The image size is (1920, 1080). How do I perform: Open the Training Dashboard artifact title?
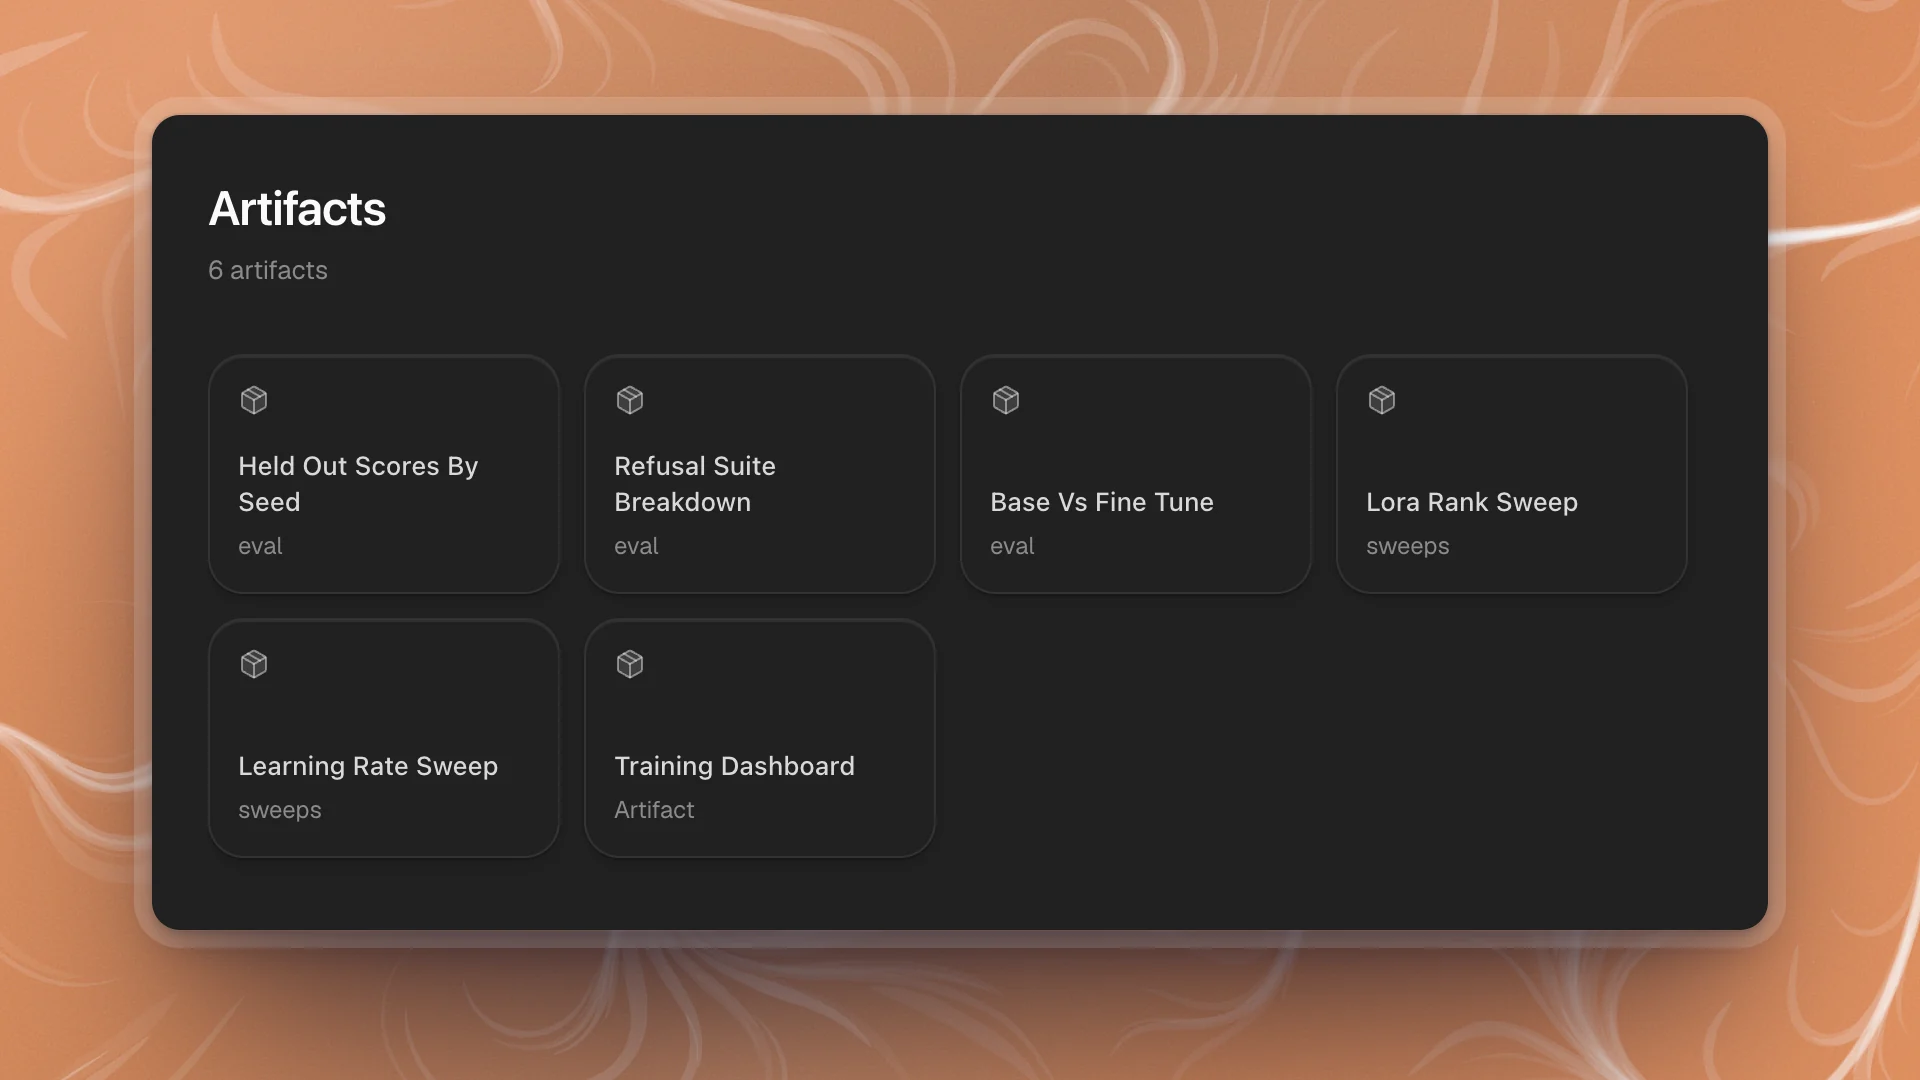(x=735, y=766)
